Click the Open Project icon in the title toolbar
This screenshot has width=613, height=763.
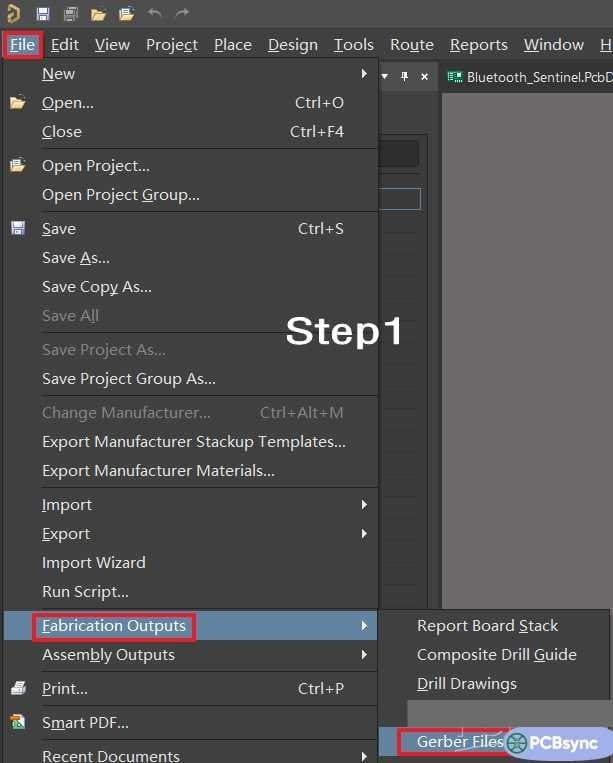tap(126, 14)
